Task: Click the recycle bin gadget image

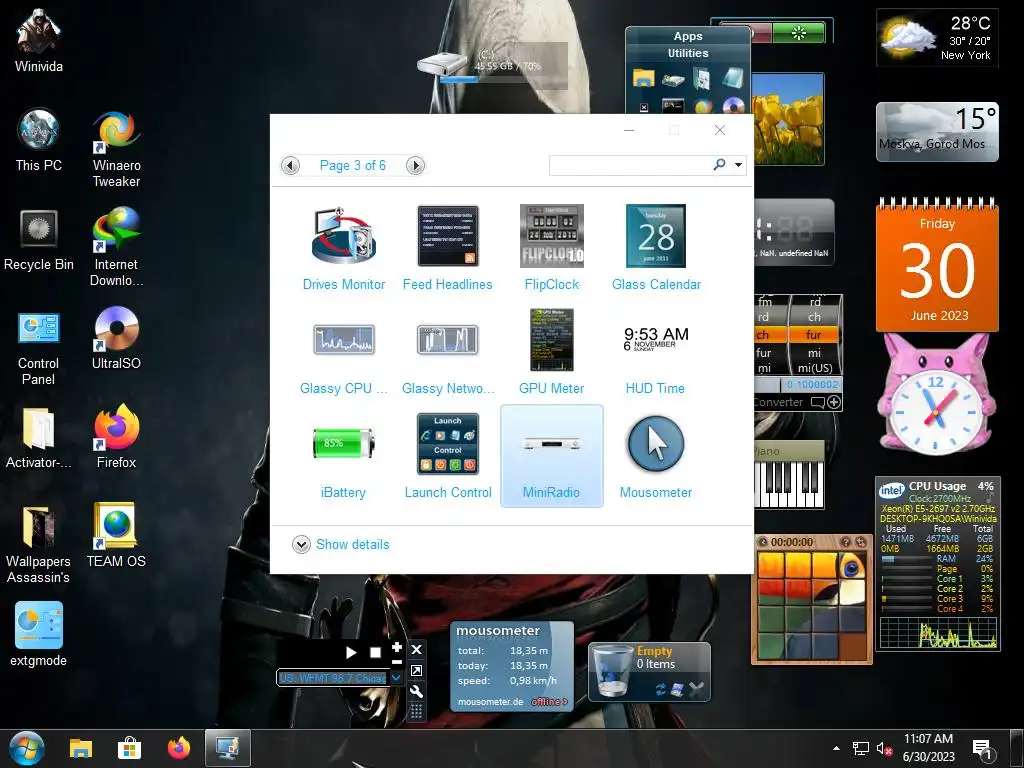Action: (x=612, y=671)
